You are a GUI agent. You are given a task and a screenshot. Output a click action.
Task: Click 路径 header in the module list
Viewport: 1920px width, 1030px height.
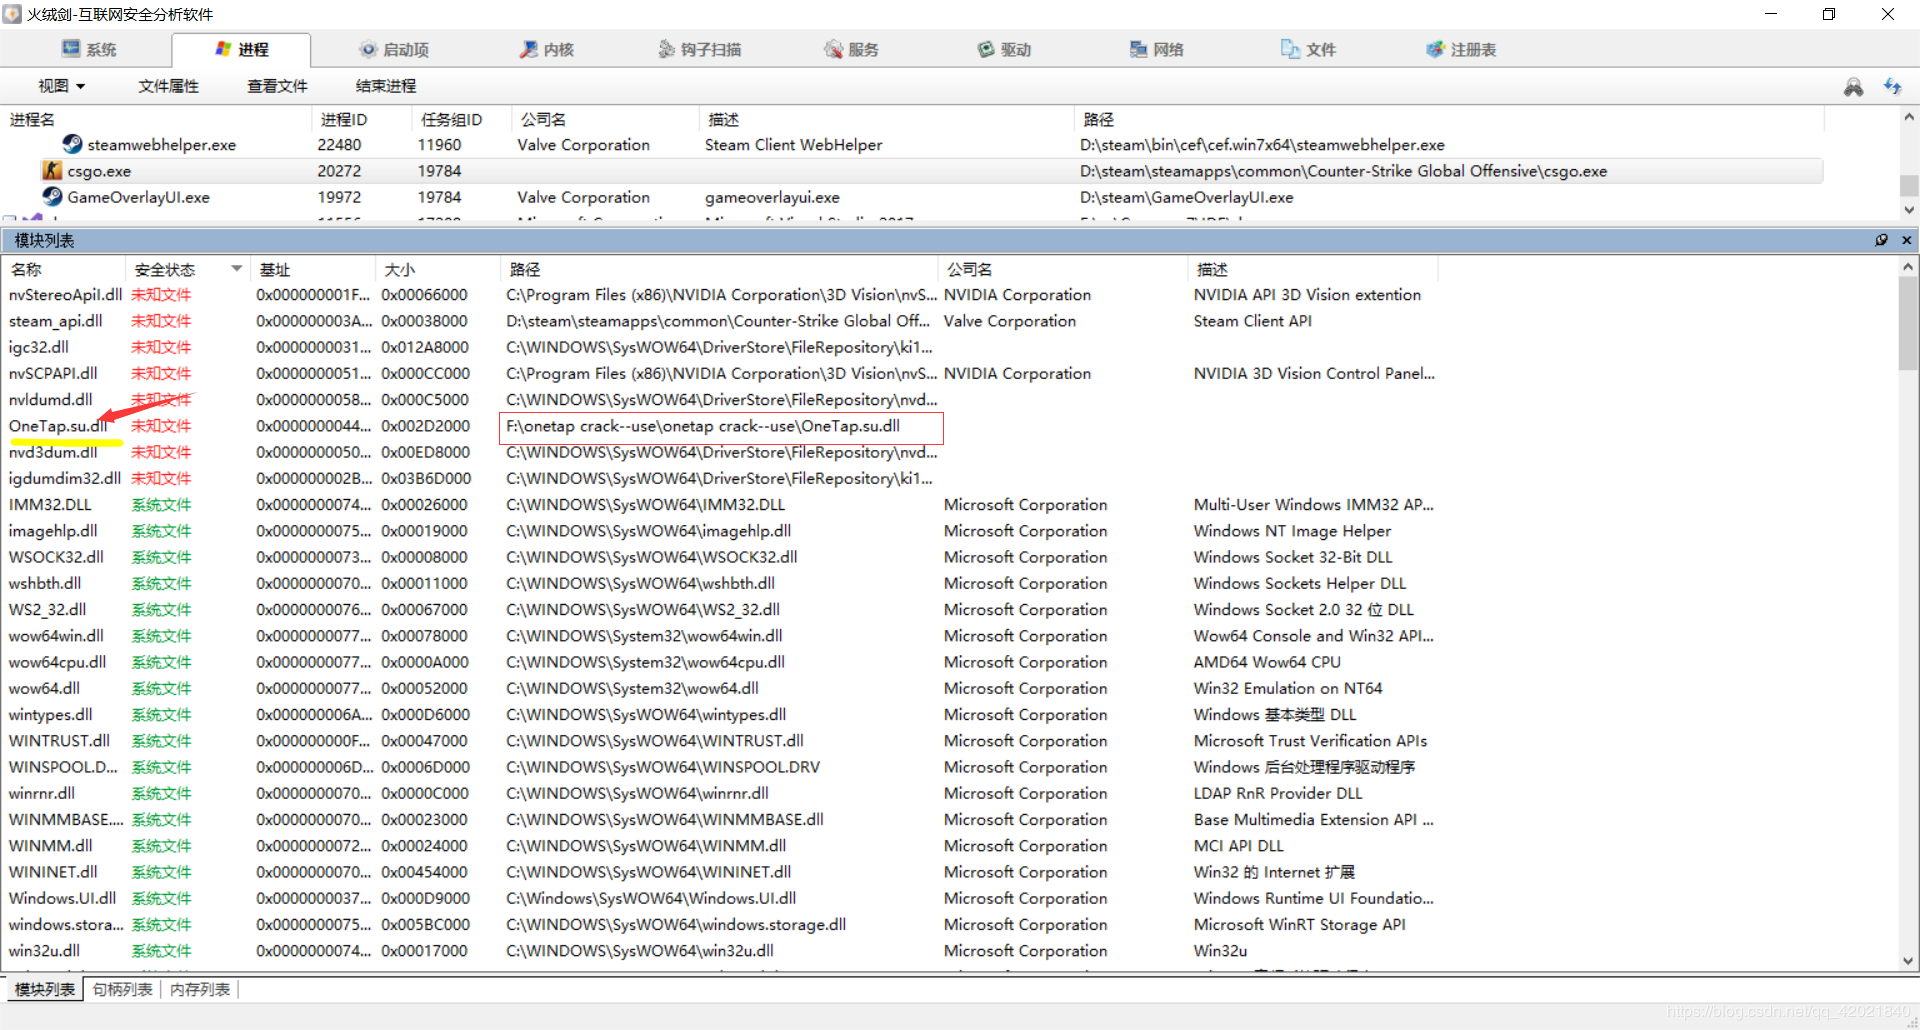[719, 270]
